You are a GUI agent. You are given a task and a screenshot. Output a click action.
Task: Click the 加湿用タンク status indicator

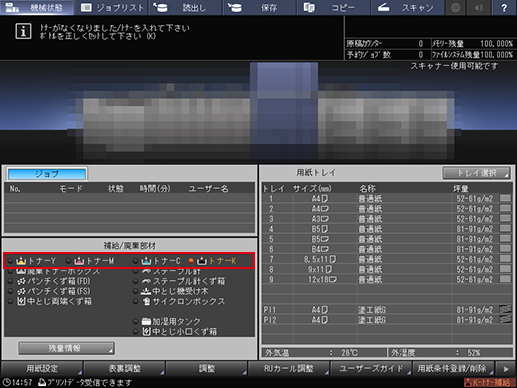click(x=135, y=322)
